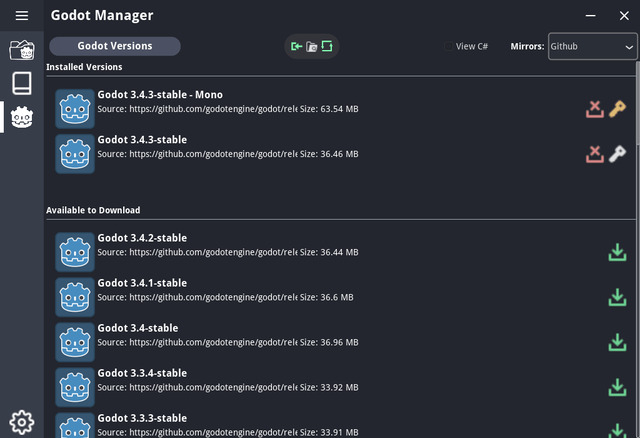
Task: Click the Mirrors dropdown chevron arrow
Action: point(629,47)
